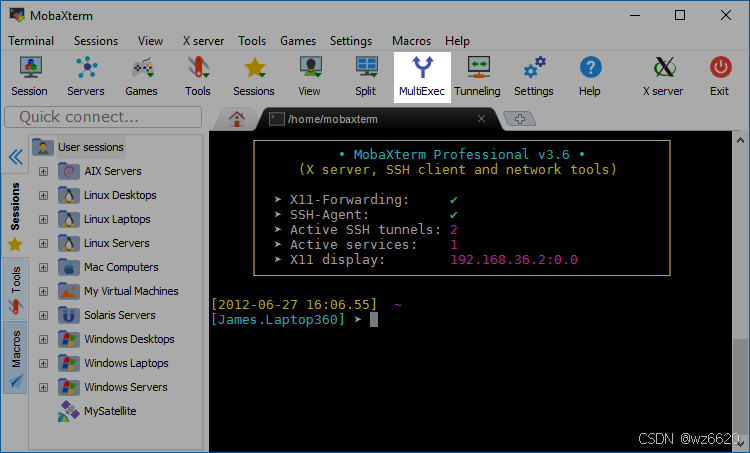The width and height of the screenshot is (750, 453).
Task: Expand the AIX Servers tree node
Action: pyautogui.click(x=44, y=171)
